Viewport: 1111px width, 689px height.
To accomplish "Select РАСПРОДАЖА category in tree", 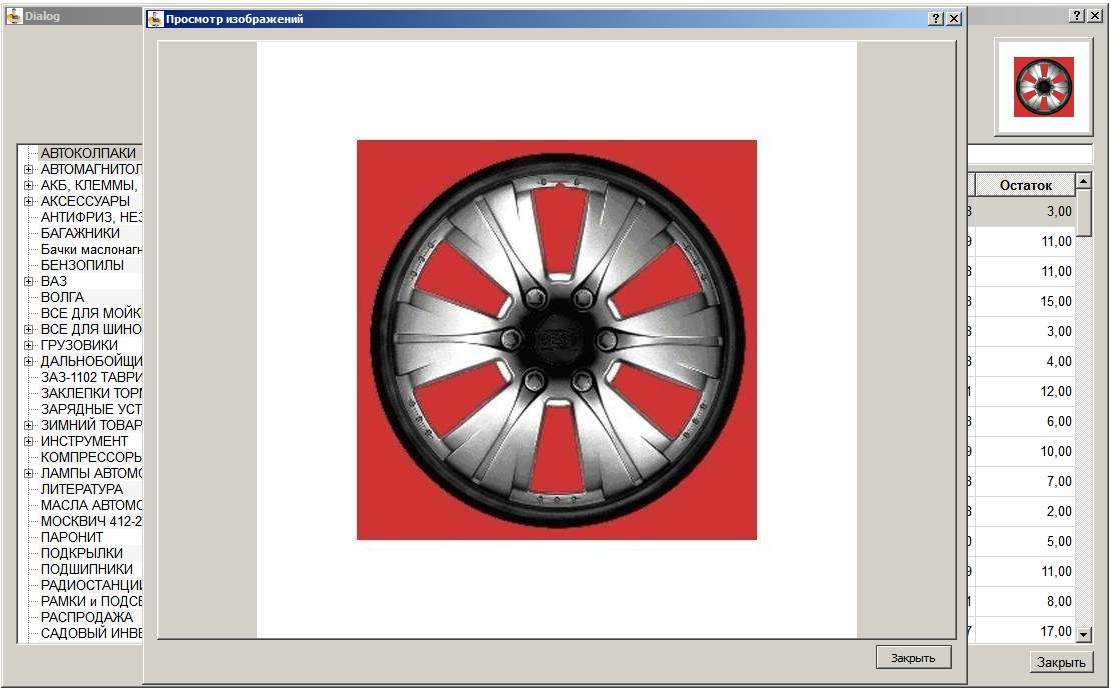I will click(x=86, y=617).
